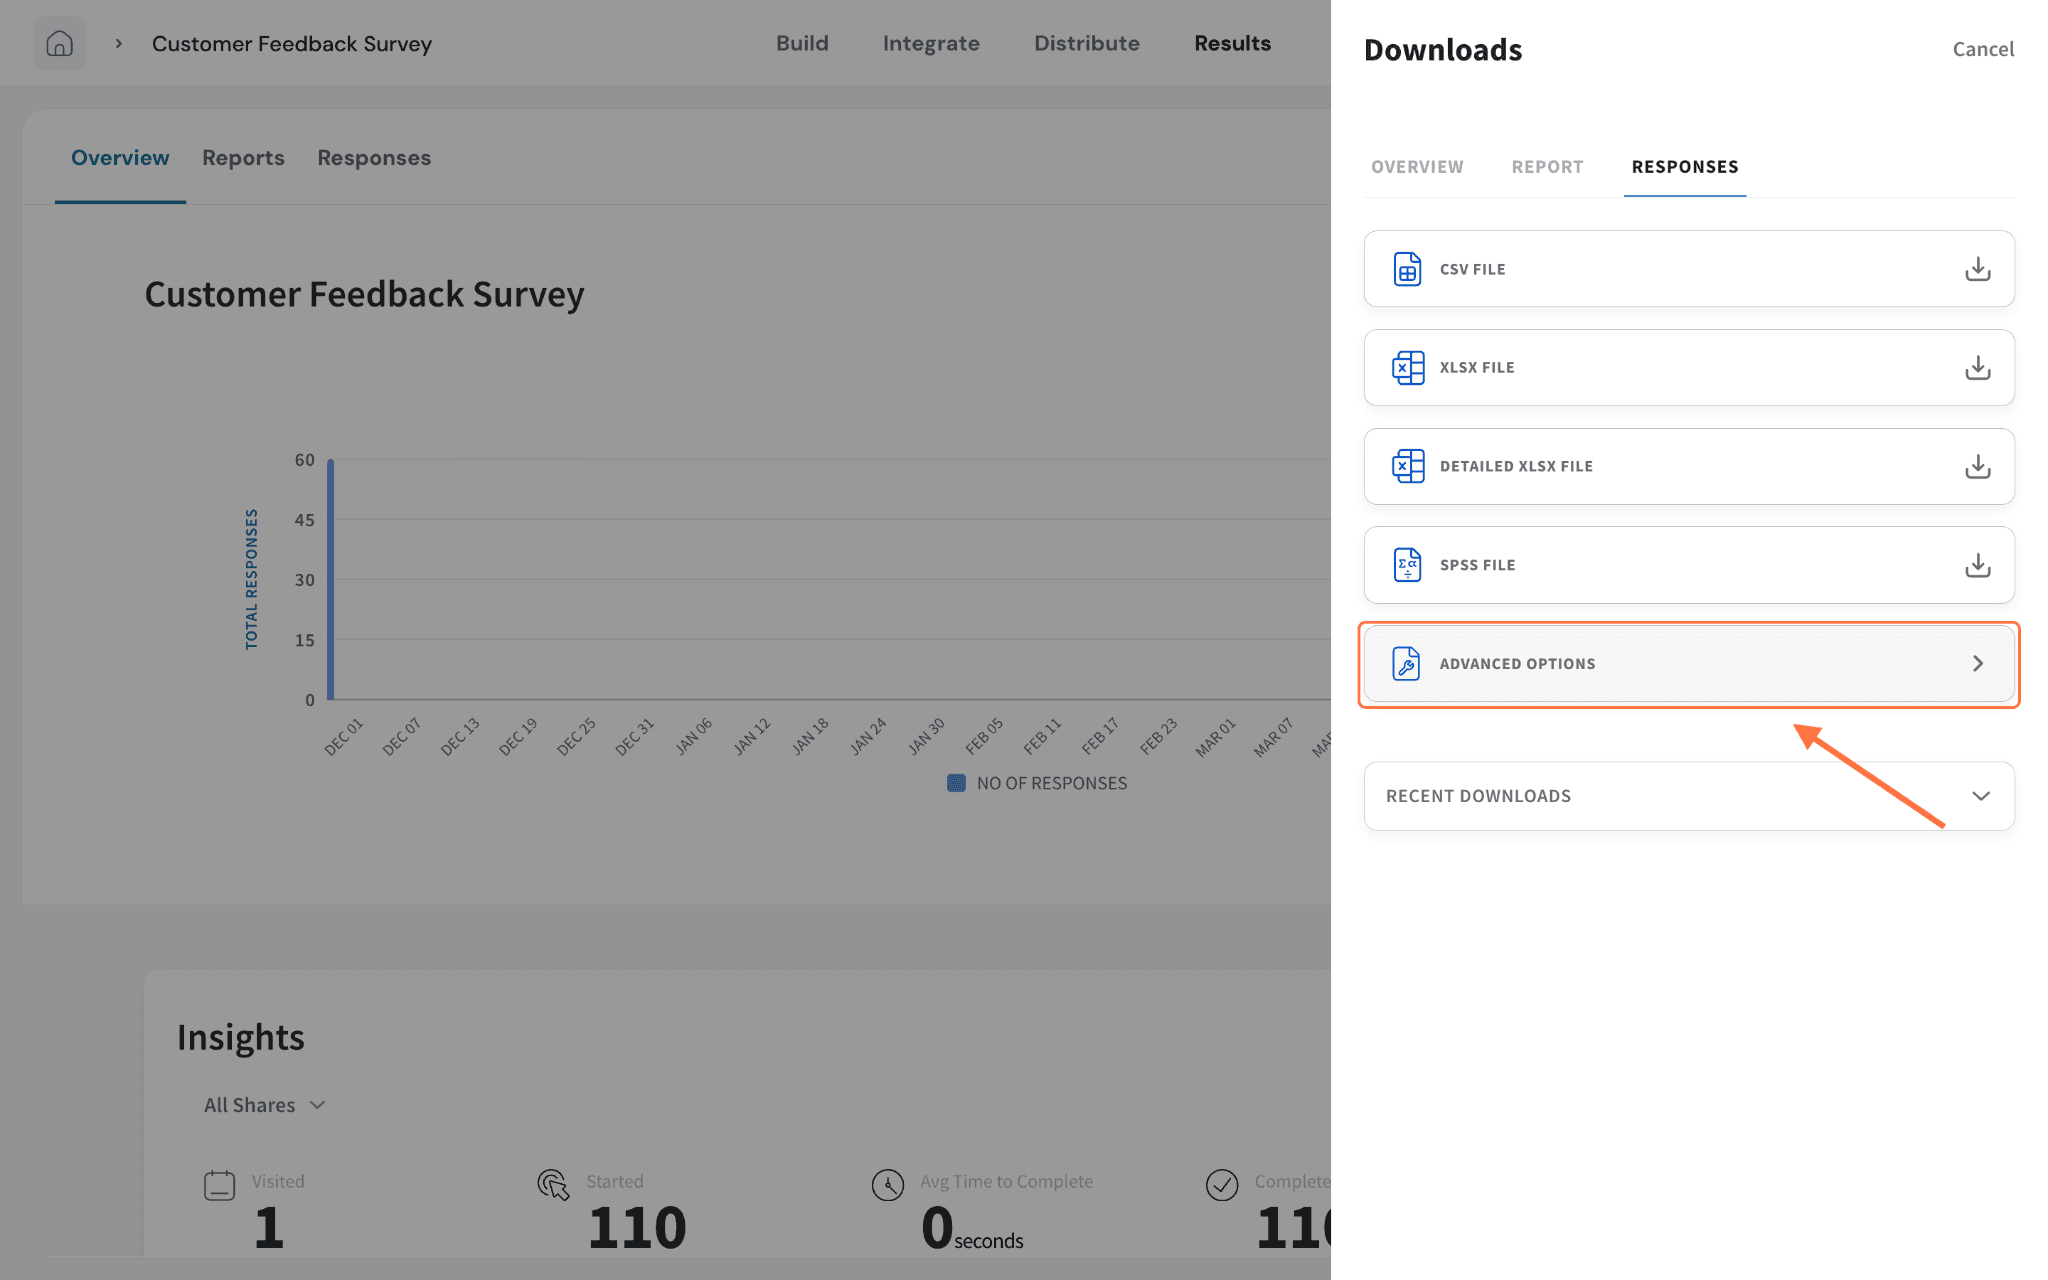Image resolution: width=2048 pixels, height=1280 pixels.
Task: Click the 0 seconds average time value
Action: click(x=972, y=1229)
